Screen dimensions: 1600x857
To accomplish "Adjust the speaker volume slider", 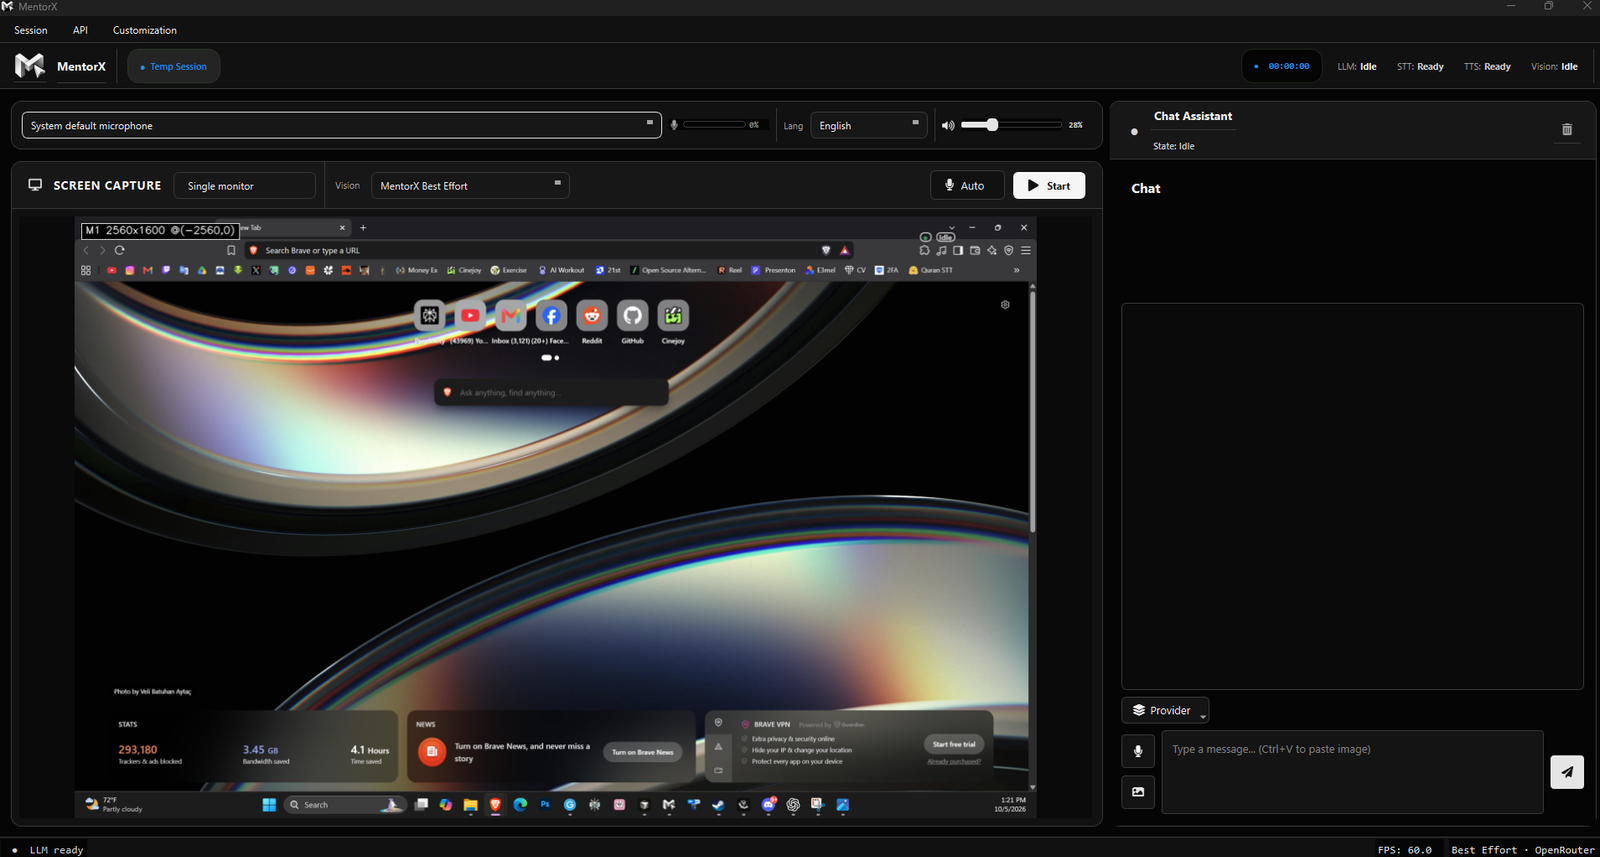I will (x=1011, y=125).
